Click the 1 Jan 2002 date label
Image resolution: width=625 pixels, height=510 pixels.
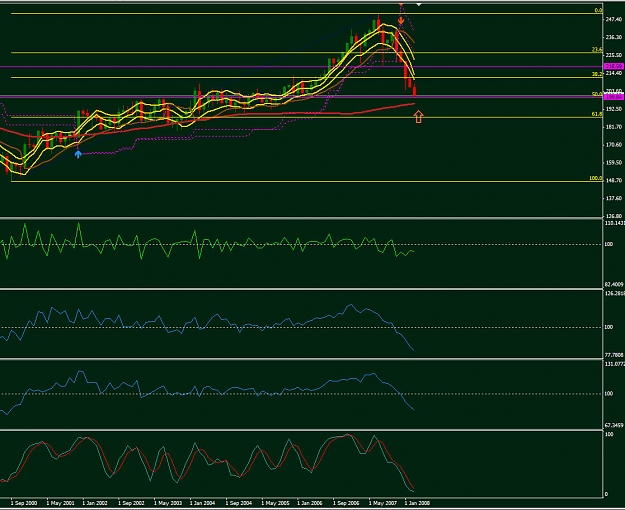[x=95, y=503]
